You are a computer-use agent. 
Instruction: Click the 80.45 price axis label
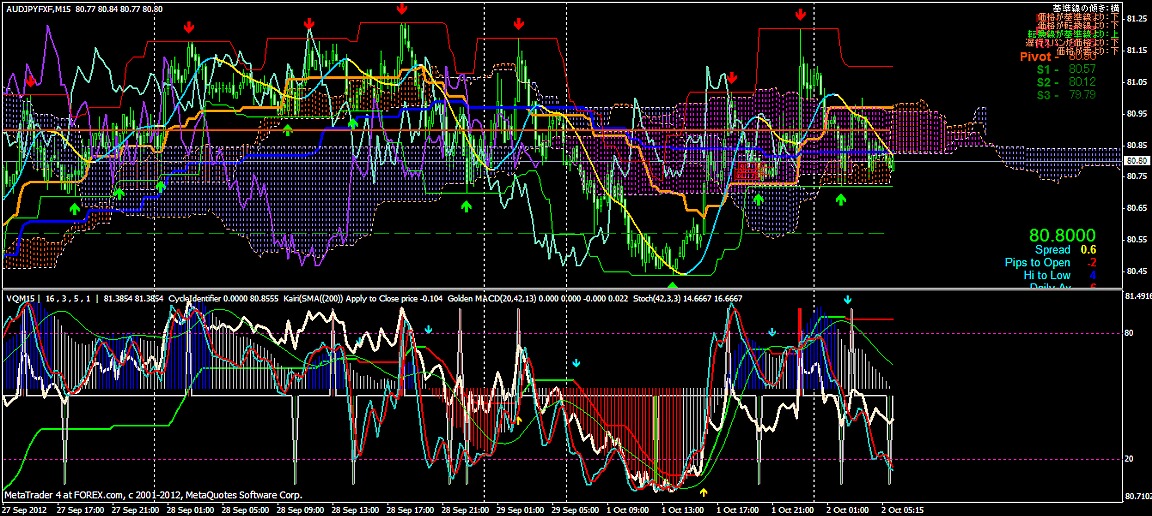(1137, 271)
